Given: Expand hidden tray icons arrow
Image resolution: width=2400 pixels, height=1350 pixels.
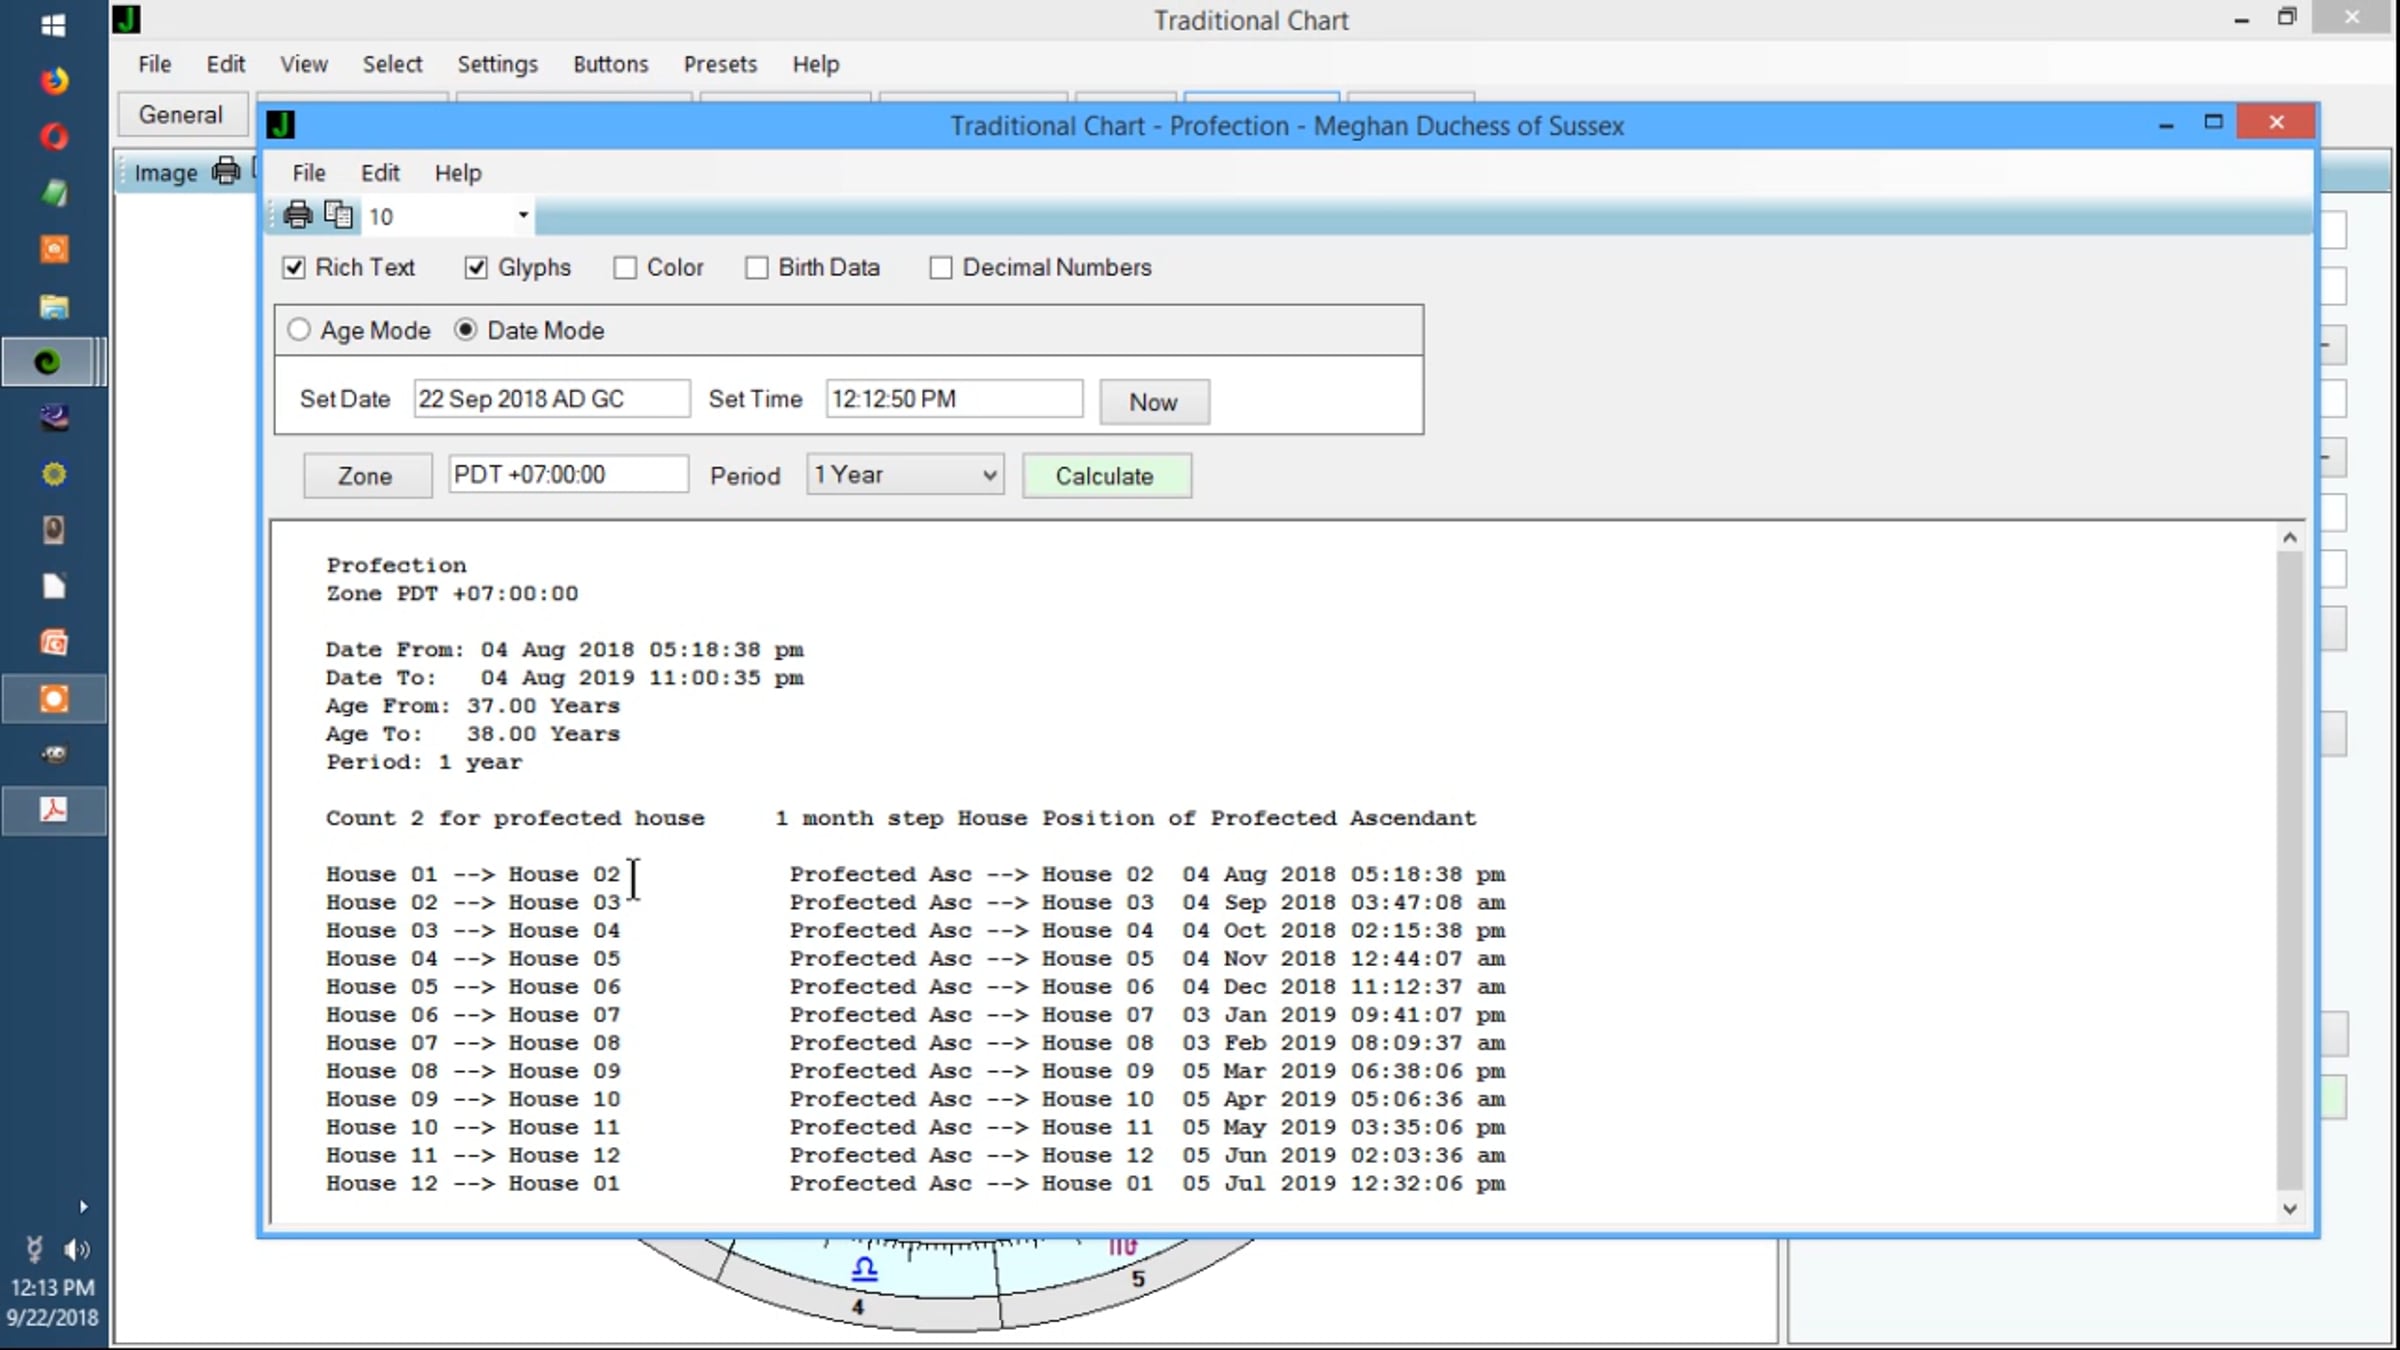Looking at the screenshot, I should [84, 1207].
